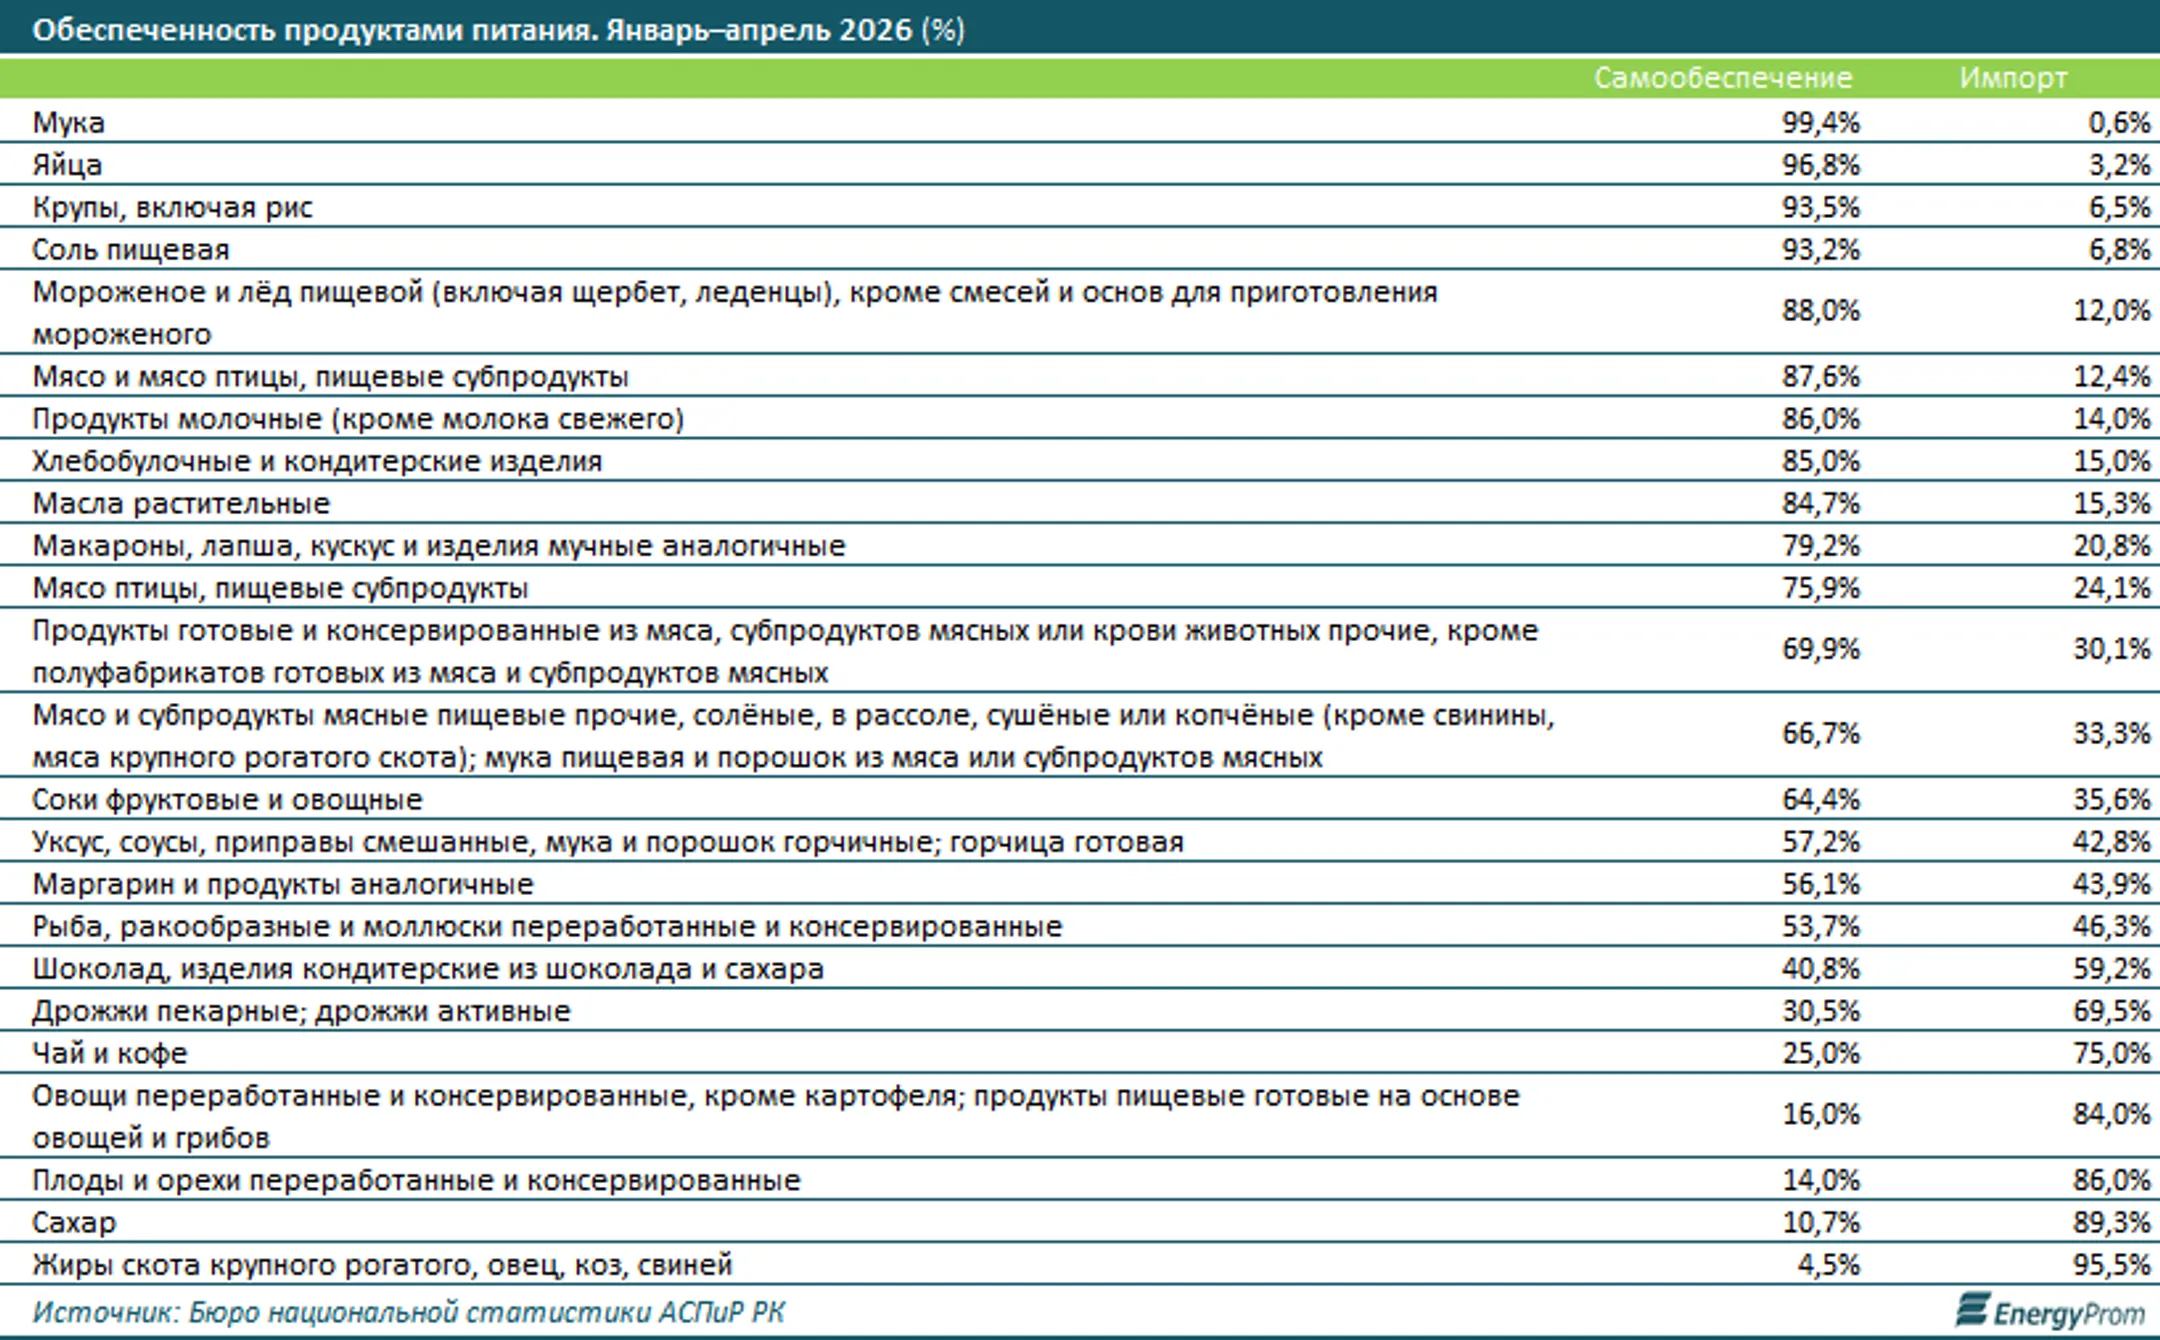Select the 'Сахар' row label
Image resolution: width=2160 pixels, height=1340 pixels.
pos(74,1222)
